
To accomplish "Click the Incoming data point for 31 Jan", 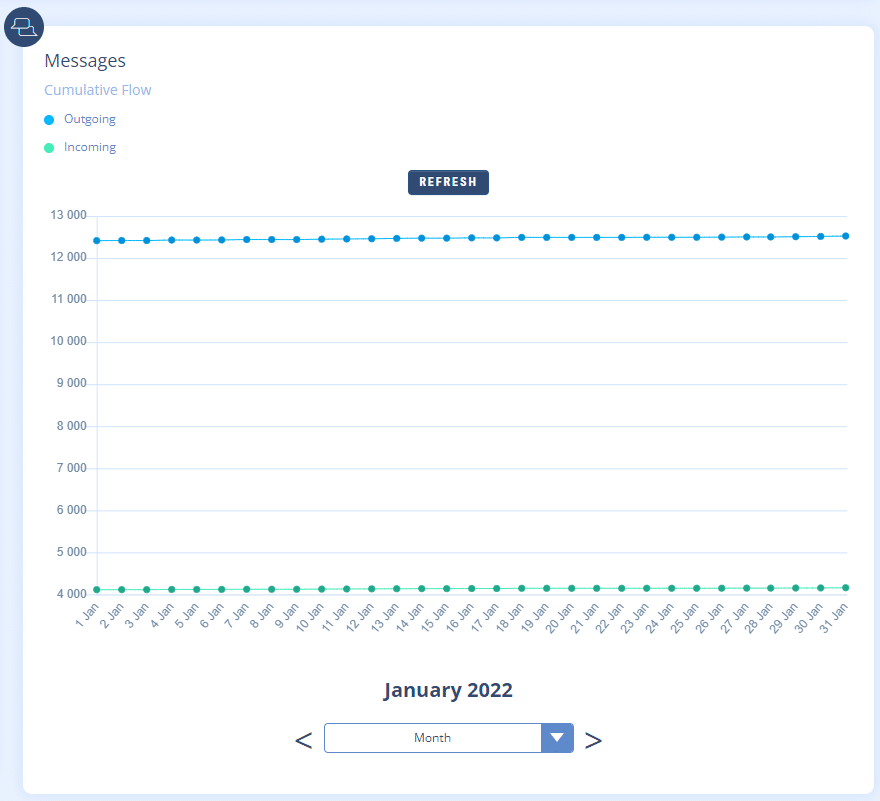I will pos(846,588).
